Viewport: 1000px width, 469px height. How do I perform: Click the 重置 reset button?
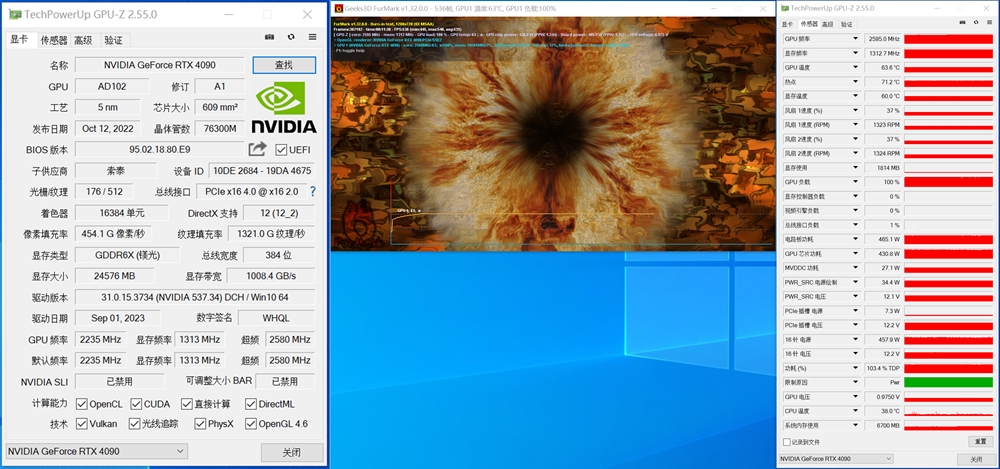tap(981, 442)
